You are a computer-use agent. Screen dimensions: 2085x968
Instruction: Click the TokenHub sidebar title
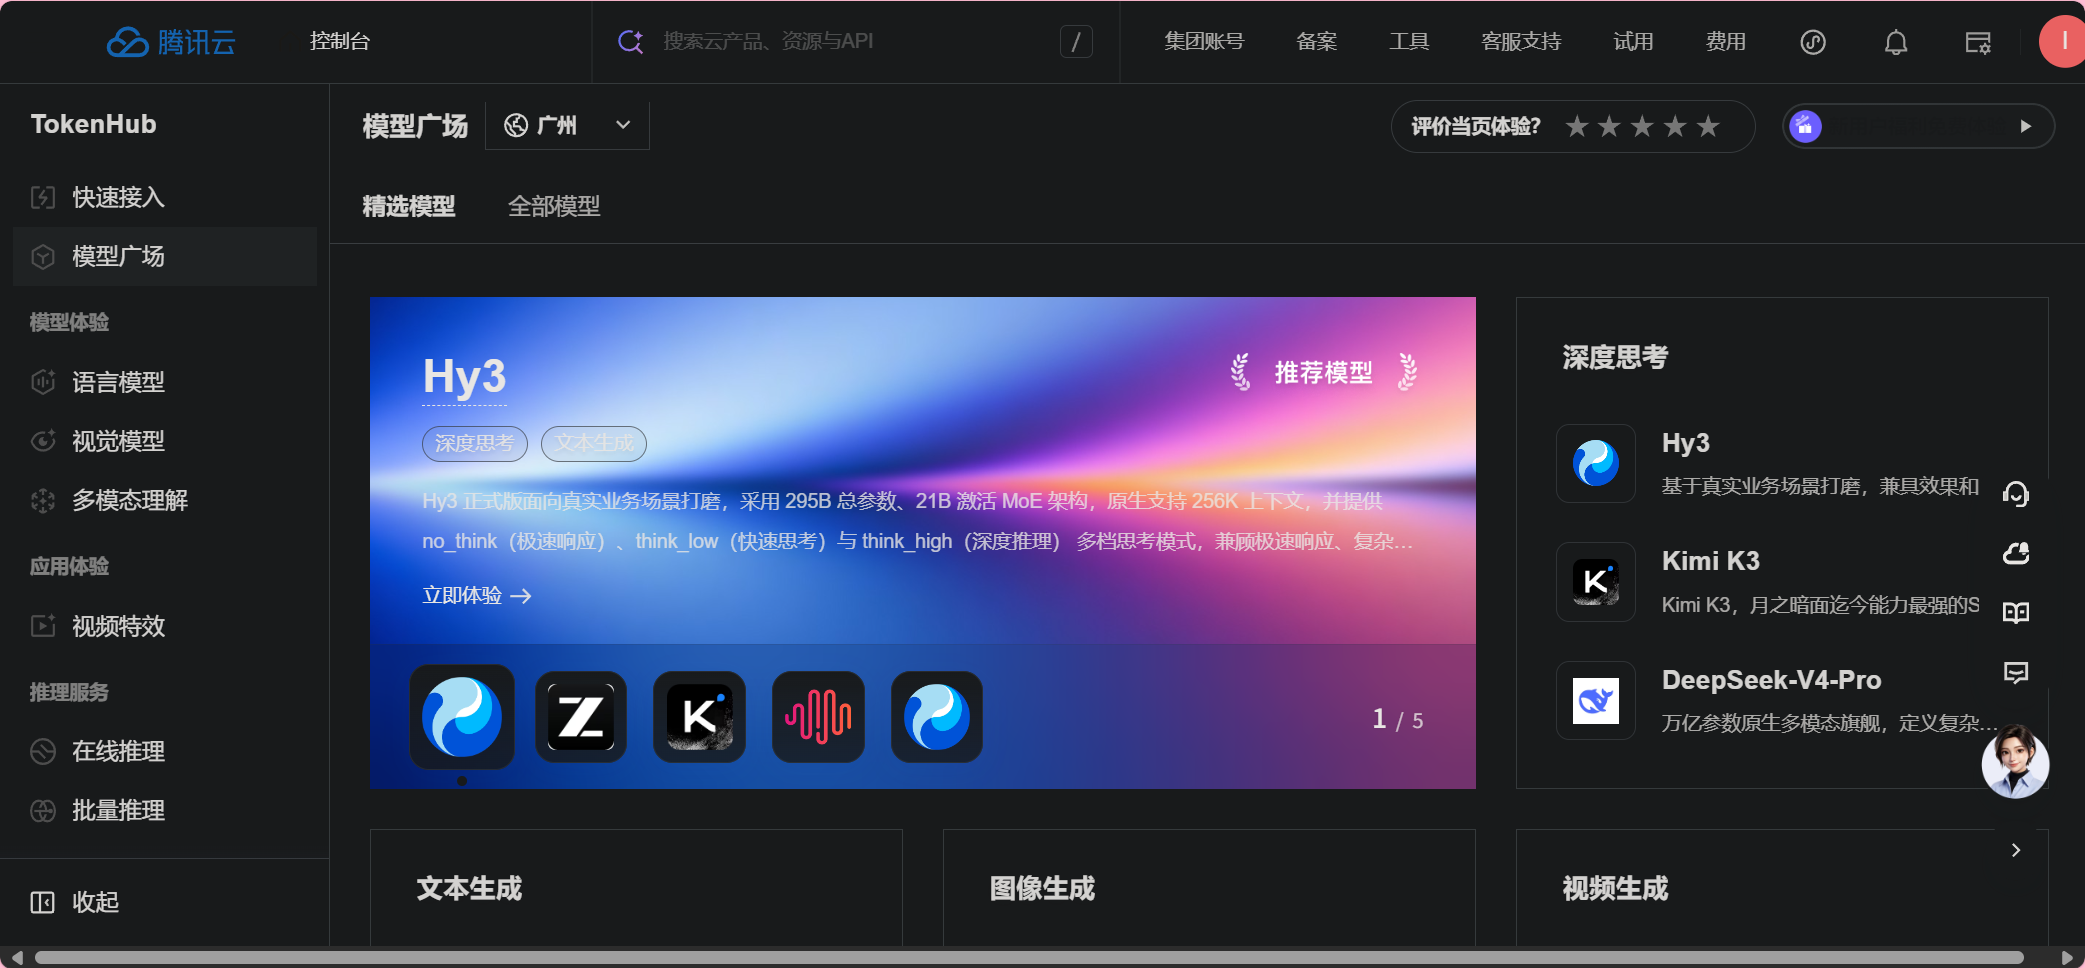point(93,124)
